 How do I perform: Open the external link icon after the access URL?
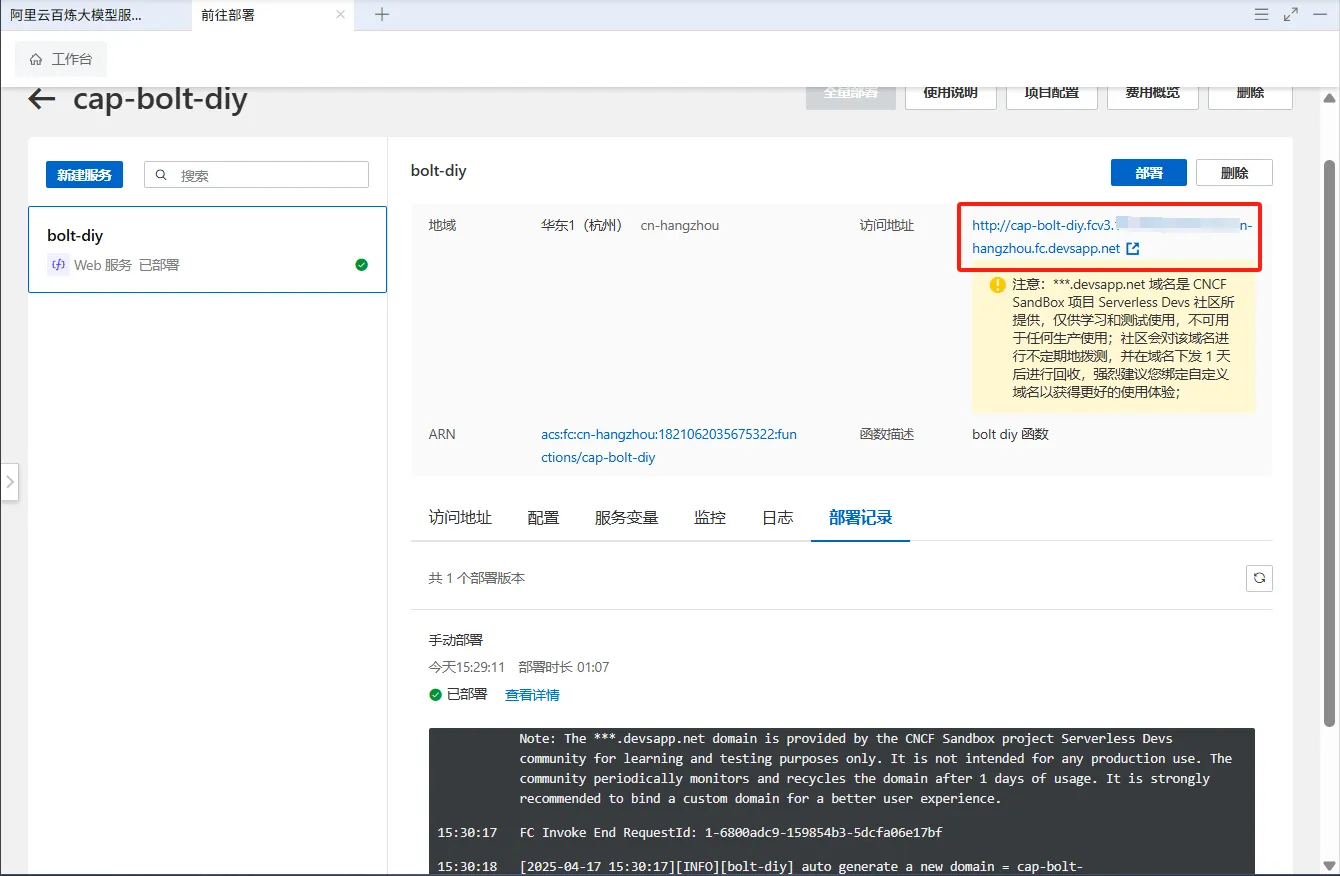point(1133,248)
